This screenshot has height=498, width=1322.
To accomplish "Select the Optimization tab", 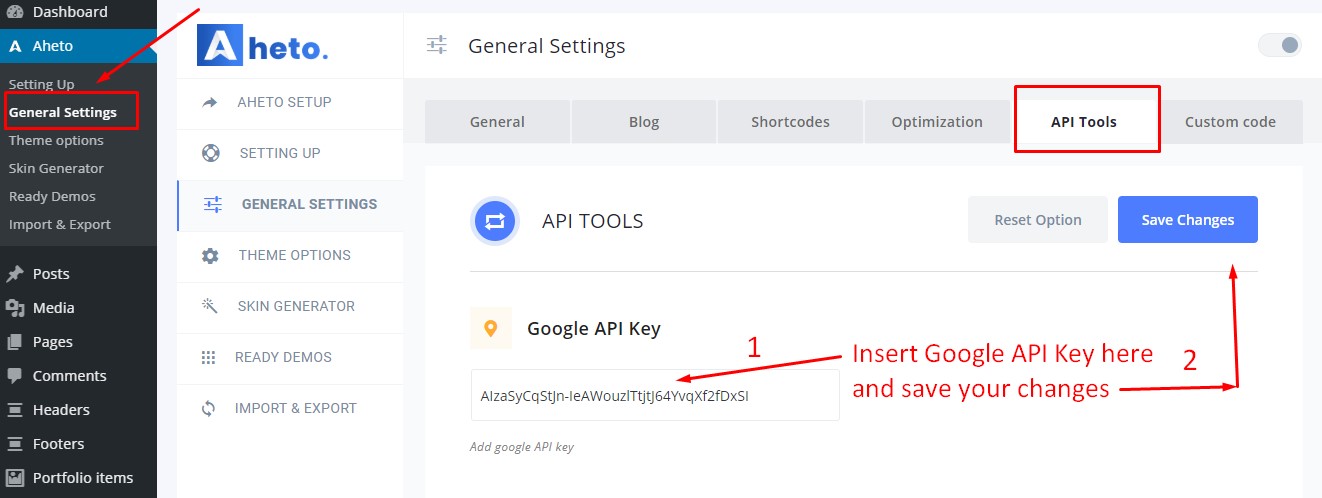I will pos(937,122).
